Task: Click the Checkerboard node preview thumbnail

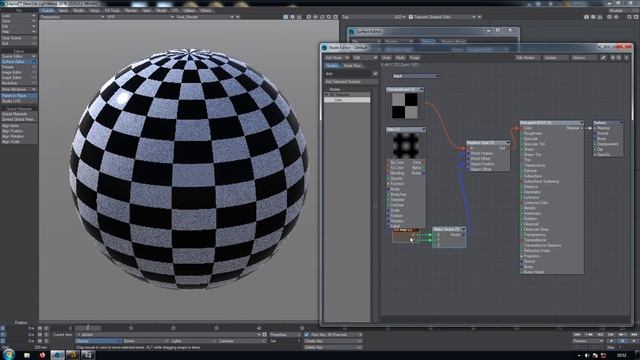Action: 405,106
